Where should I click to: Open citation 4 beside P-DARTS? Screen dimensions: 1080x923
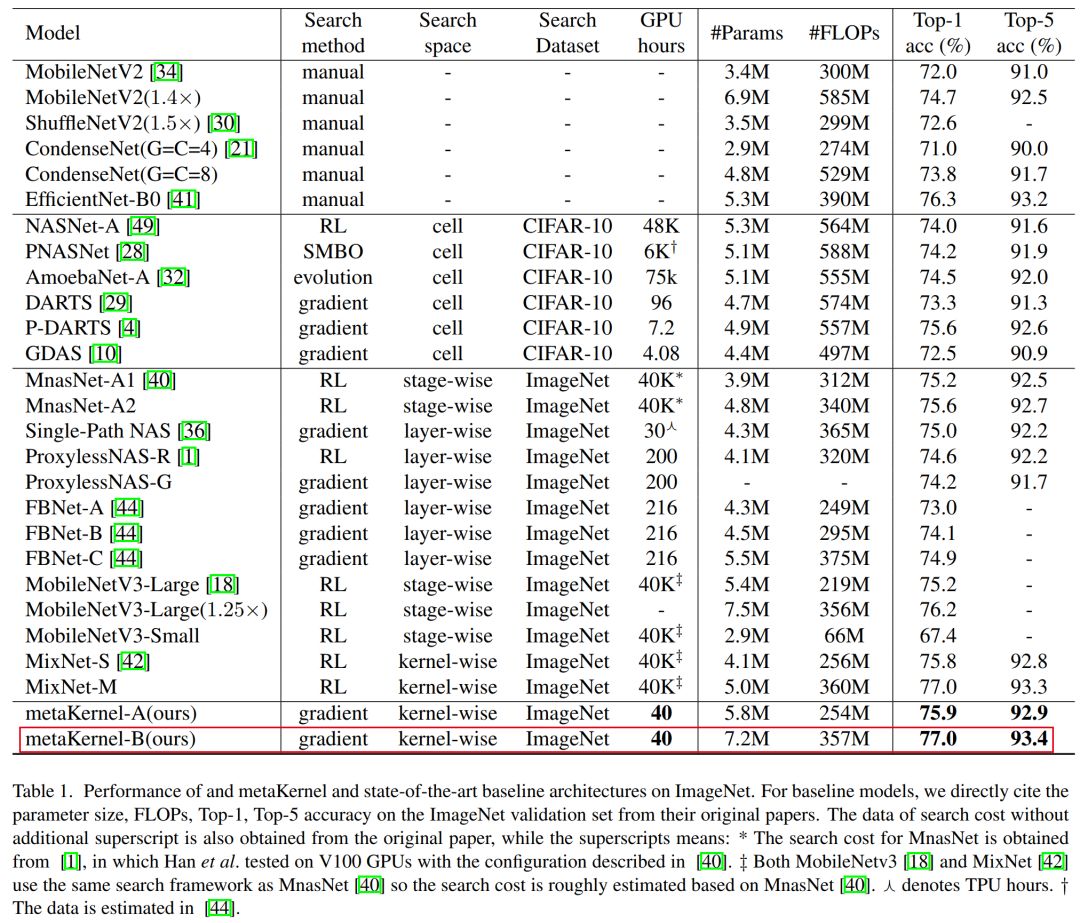[x=129, y=328]
